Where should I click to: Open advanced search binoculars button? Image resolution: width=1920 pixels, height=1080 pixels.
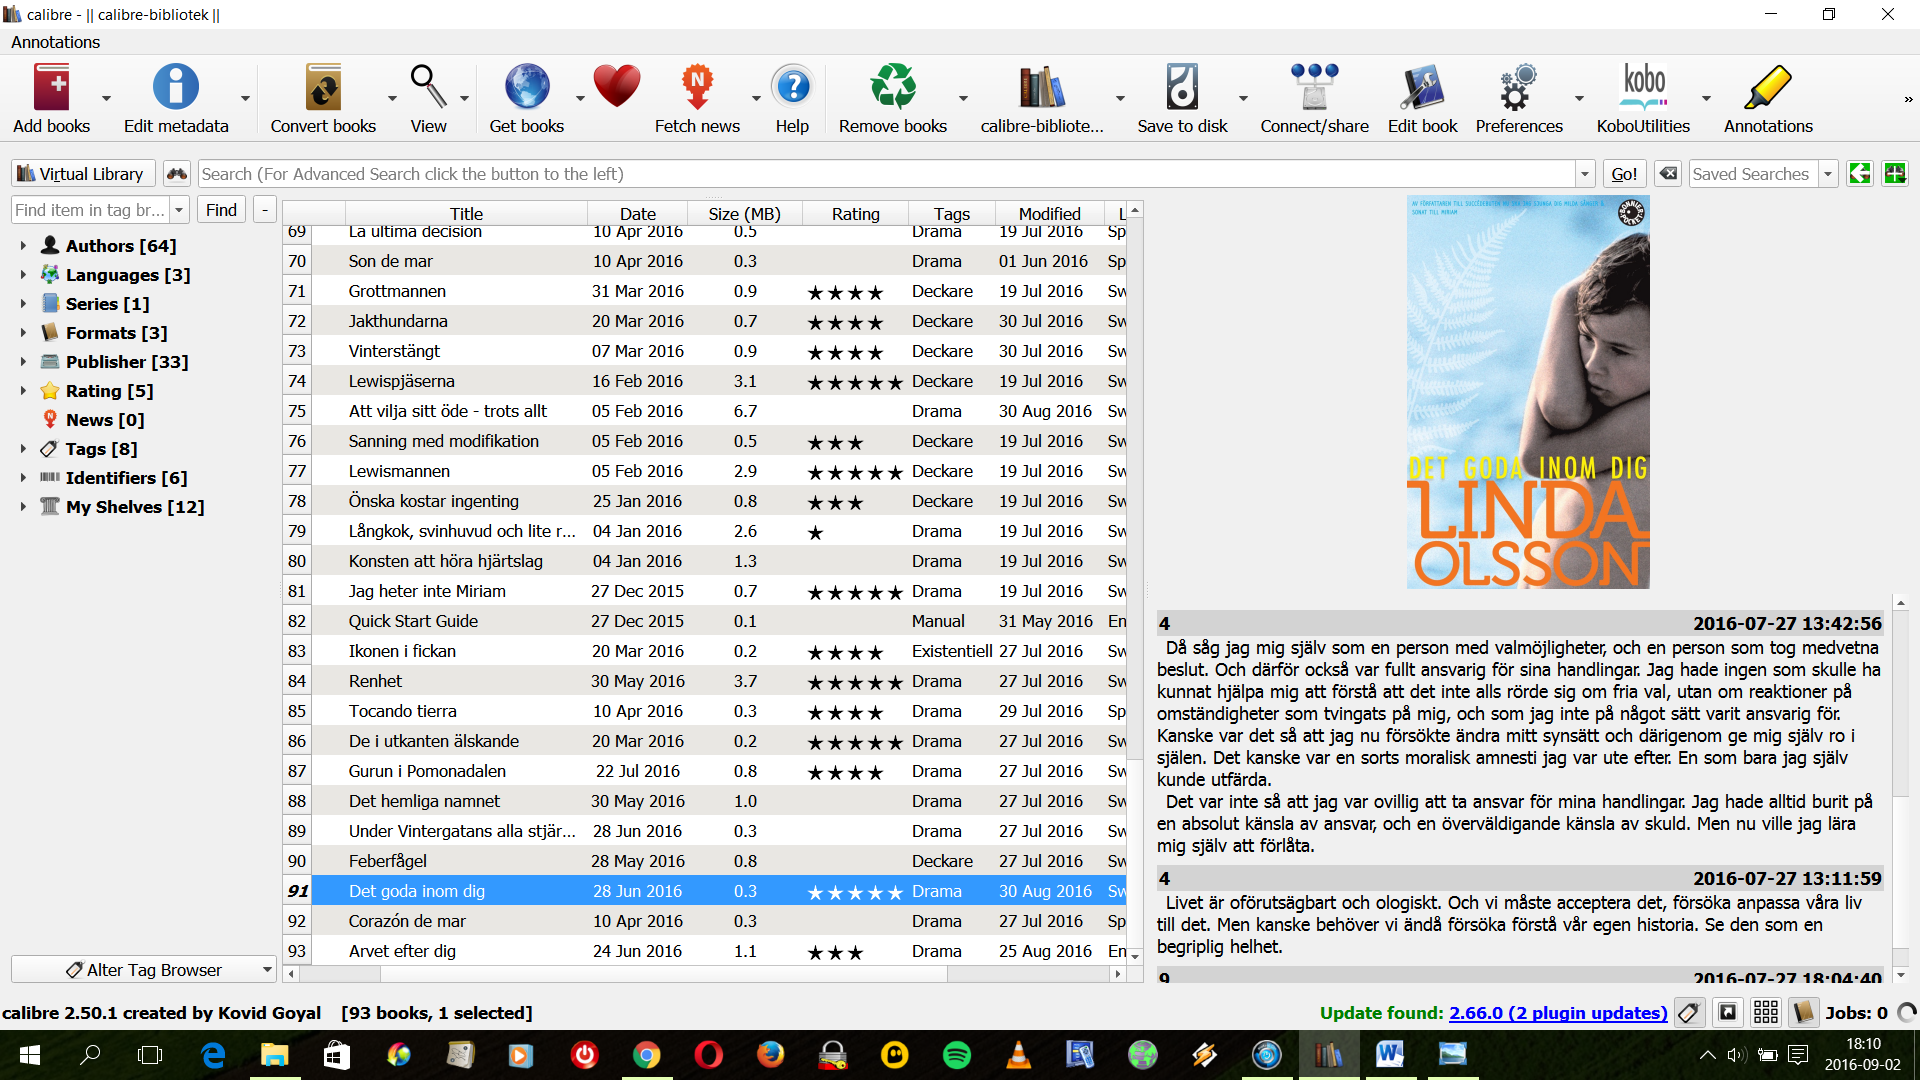[x=177, y=174]
